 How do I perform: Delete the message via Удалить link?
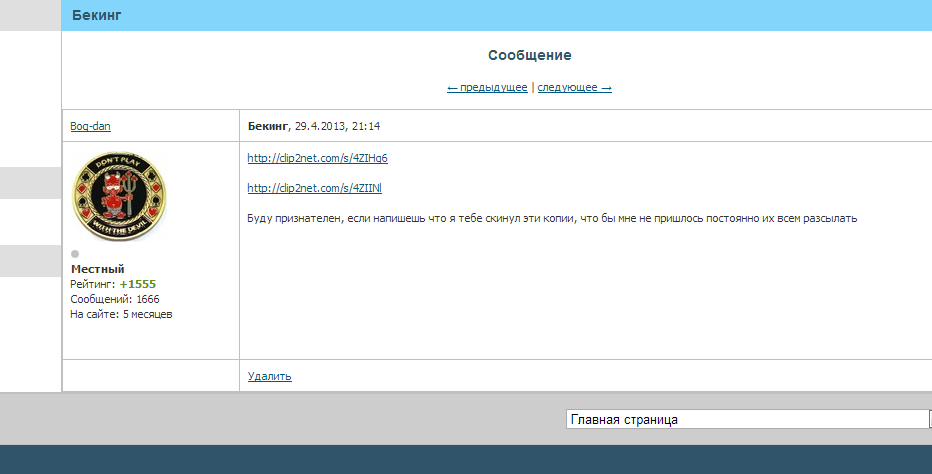(269, 376)
